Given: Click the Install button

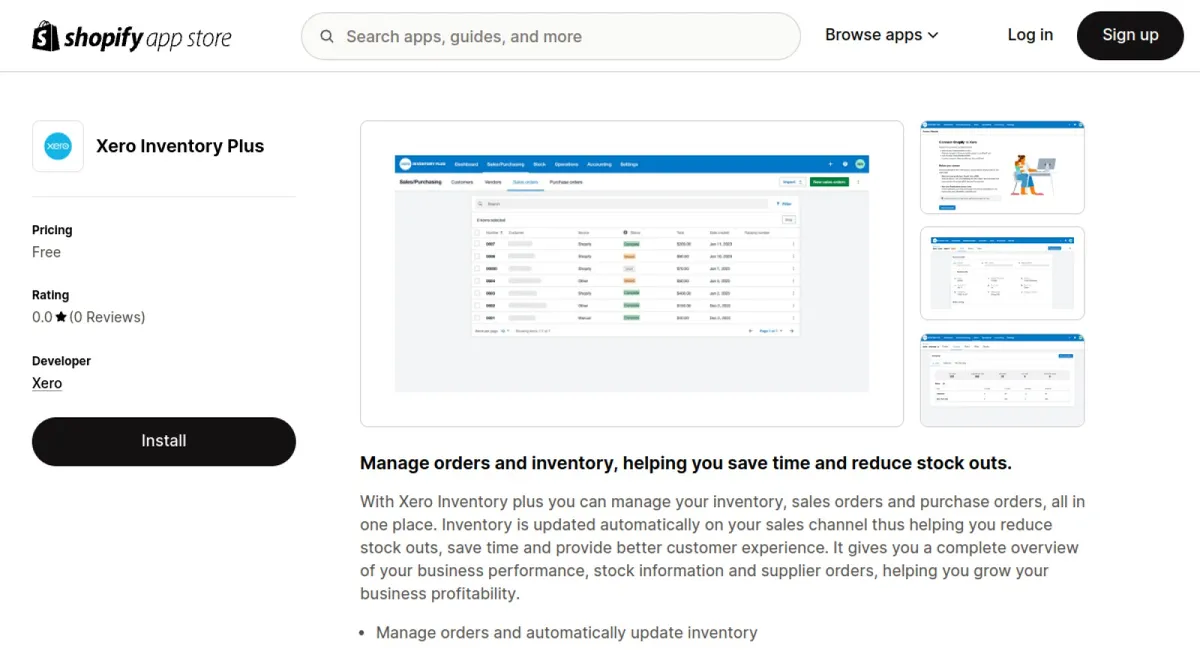Looking at the screenshot, I should tap(164, 441).
